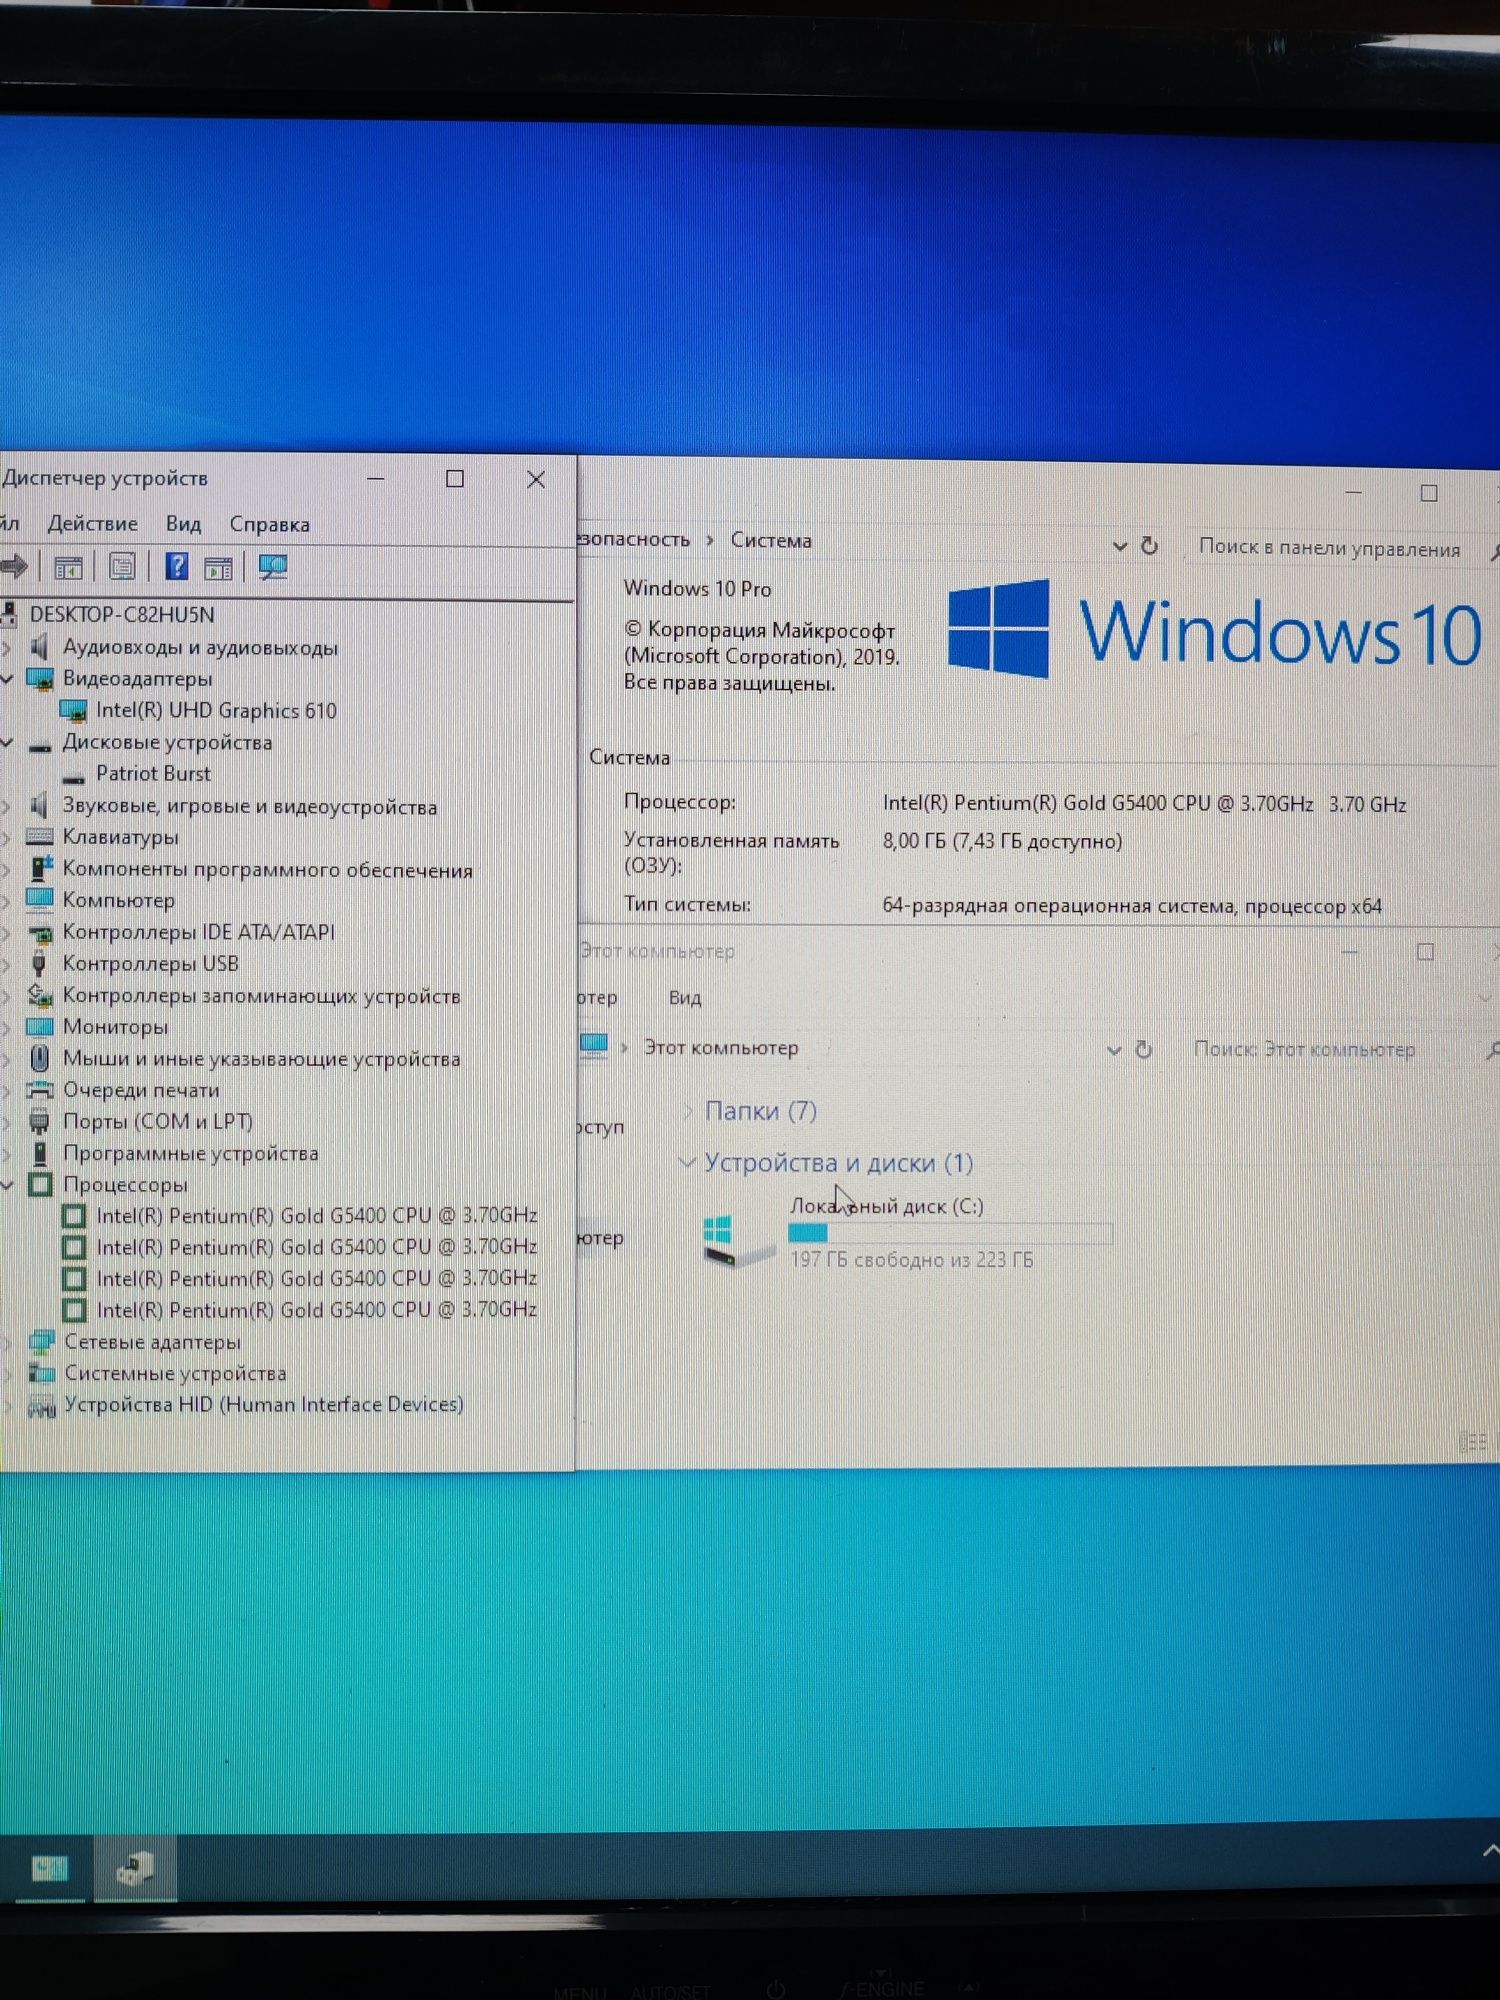
Task: Collapse the Процессоры tree node arrow
Action: click(7, 1184)
